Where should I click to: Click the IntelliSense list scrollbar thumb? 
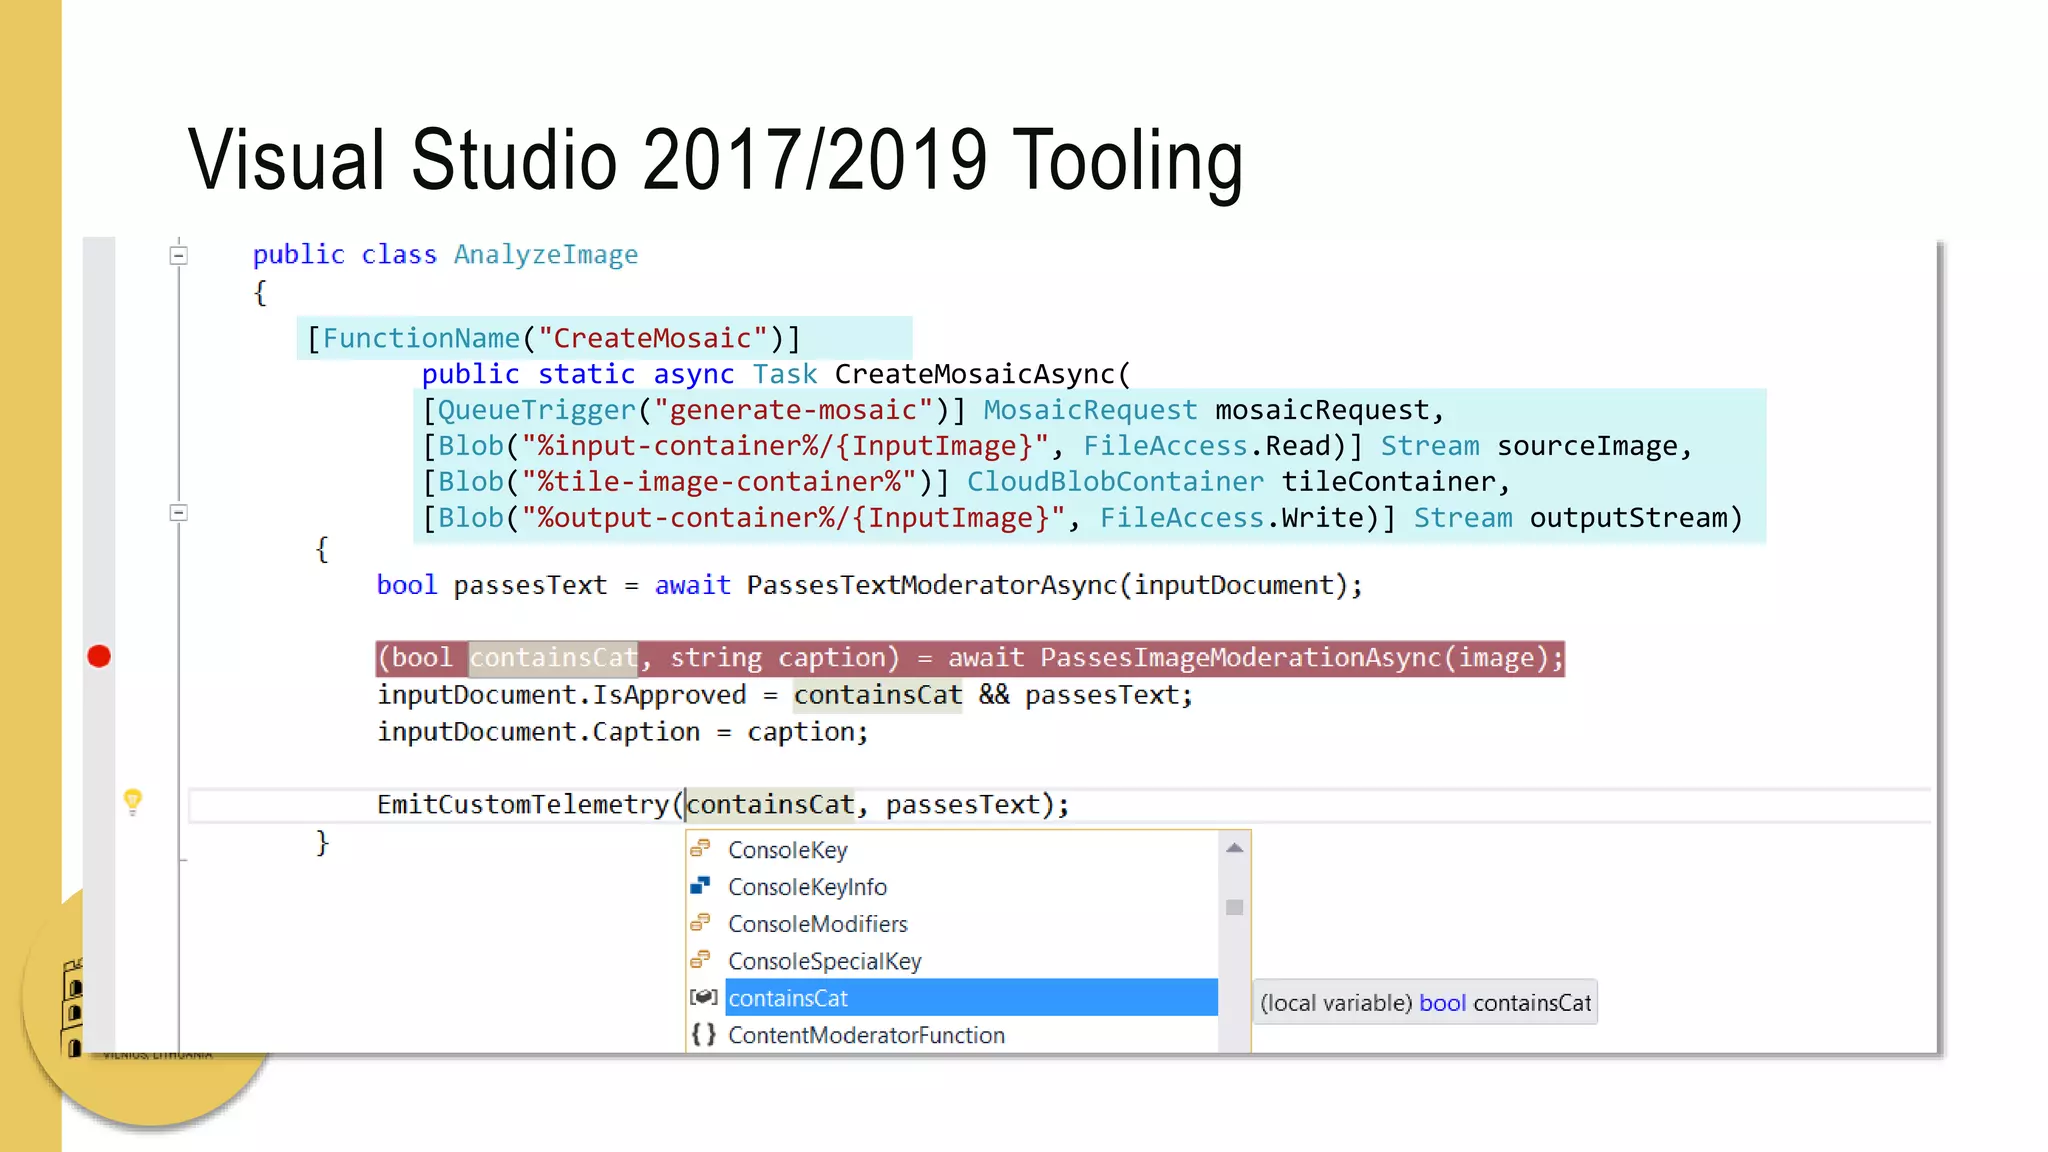[1235, 908]
